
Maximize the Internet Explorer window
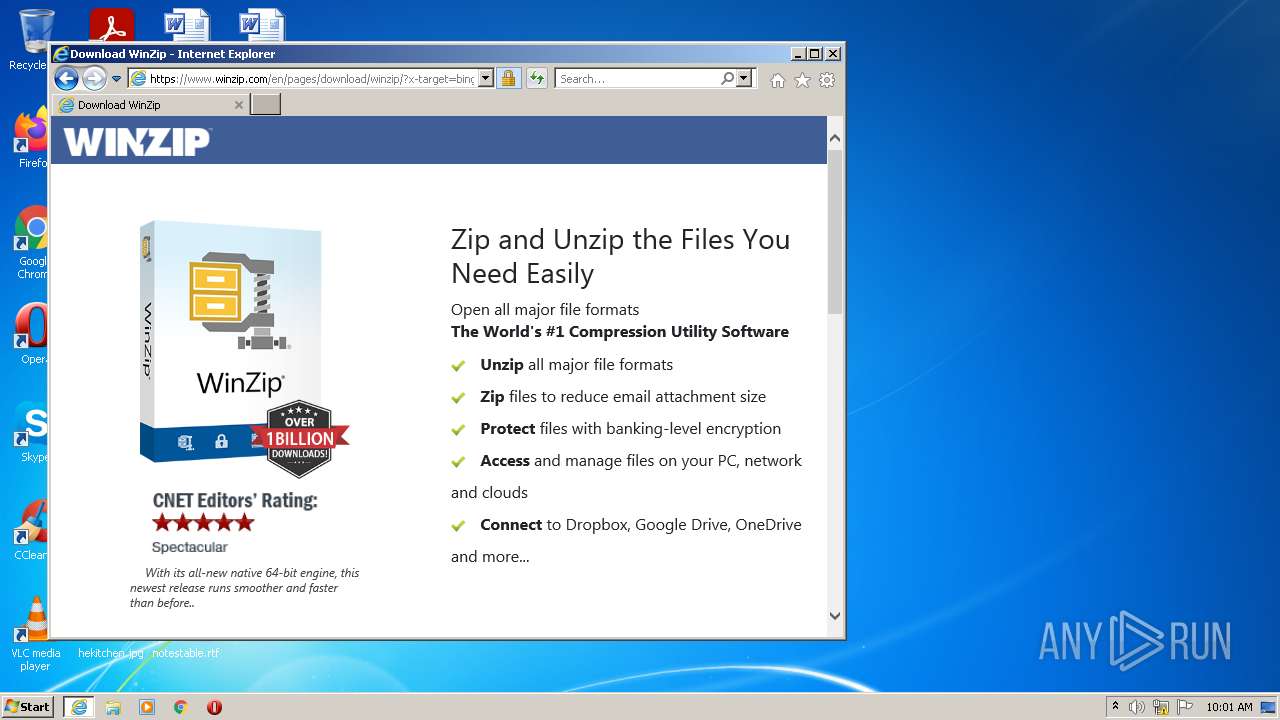coord(814,54)
